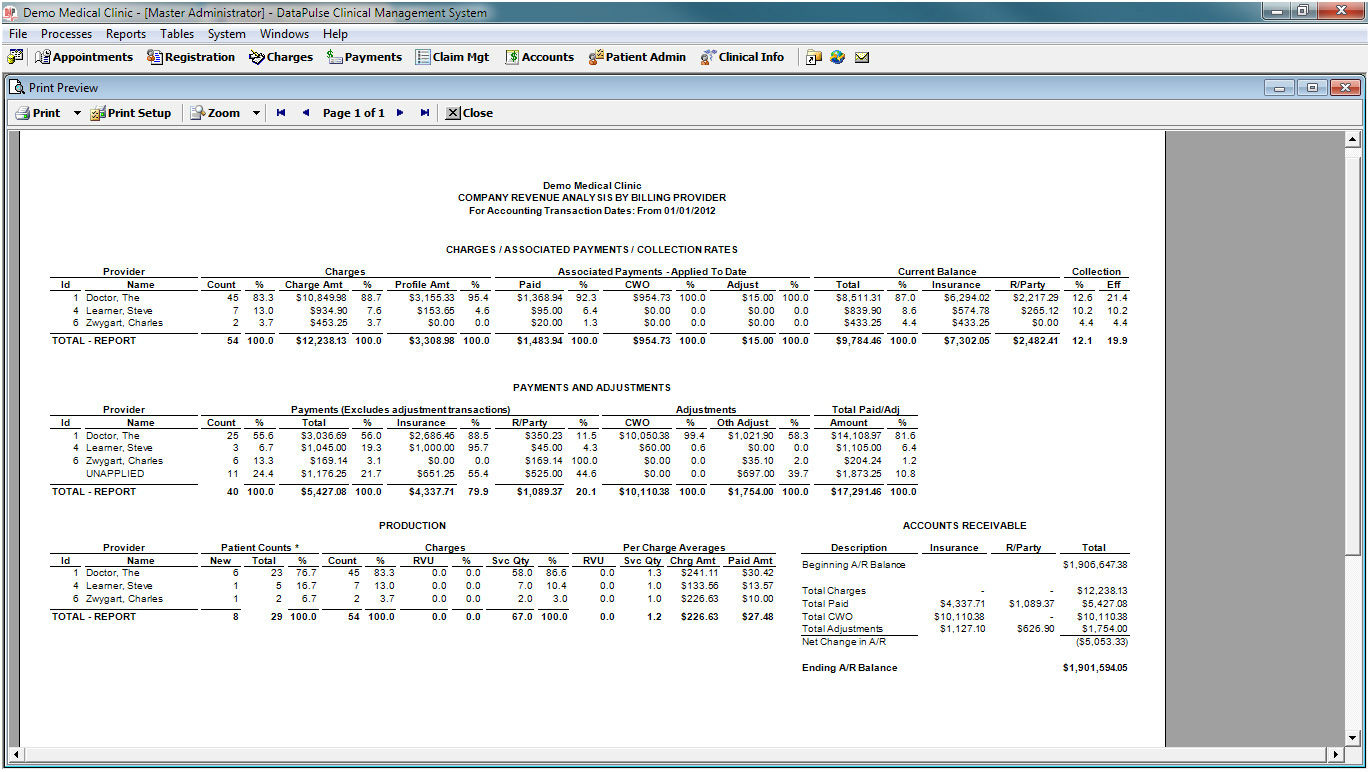The height and width of the screenshot is (772, 1370).
Task: Close the print preview using Close button
Action: (x=469, y=113)
